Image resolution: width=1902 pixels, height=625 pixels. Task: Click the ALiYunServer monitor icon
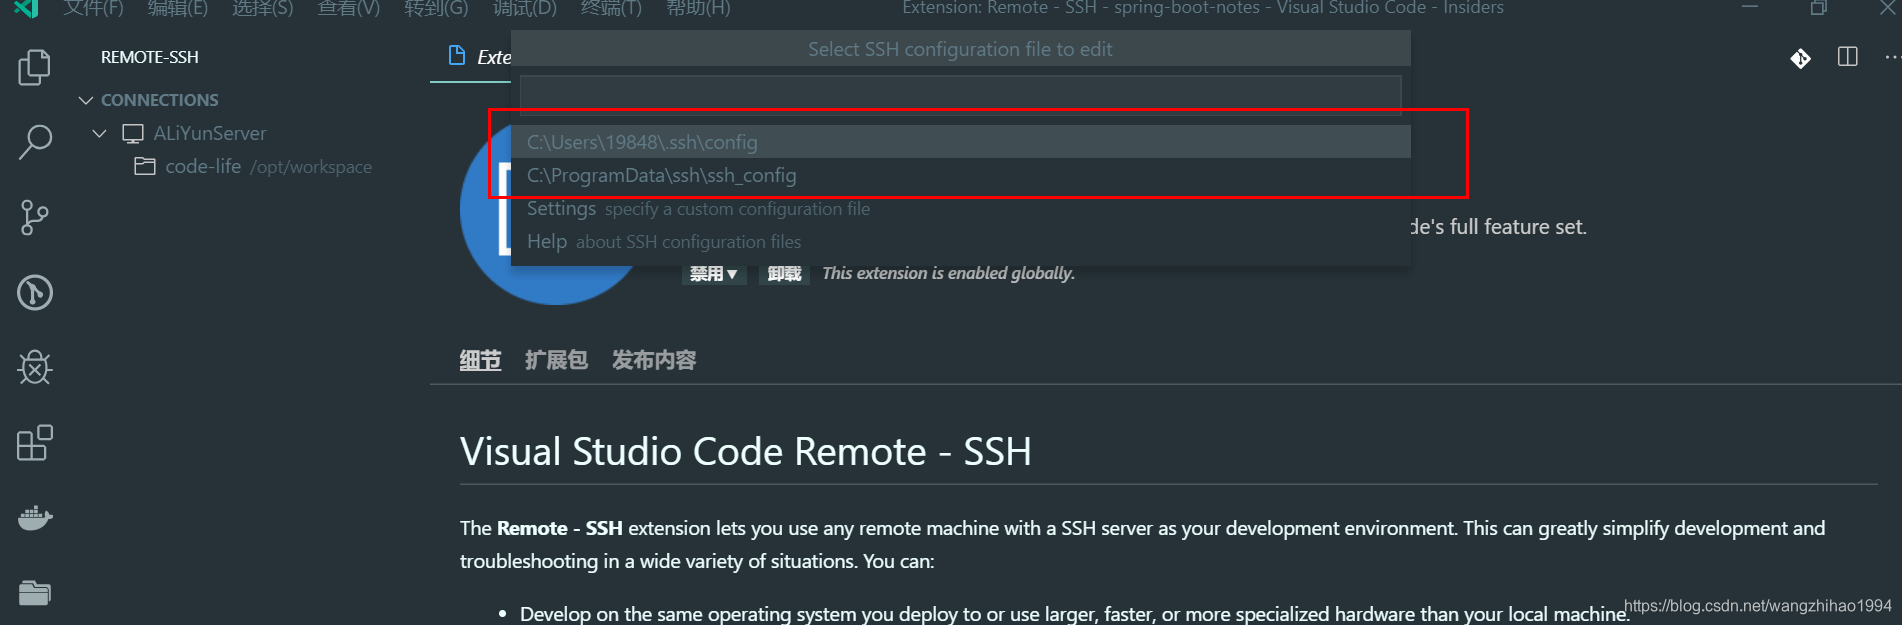tap(133, 133)
